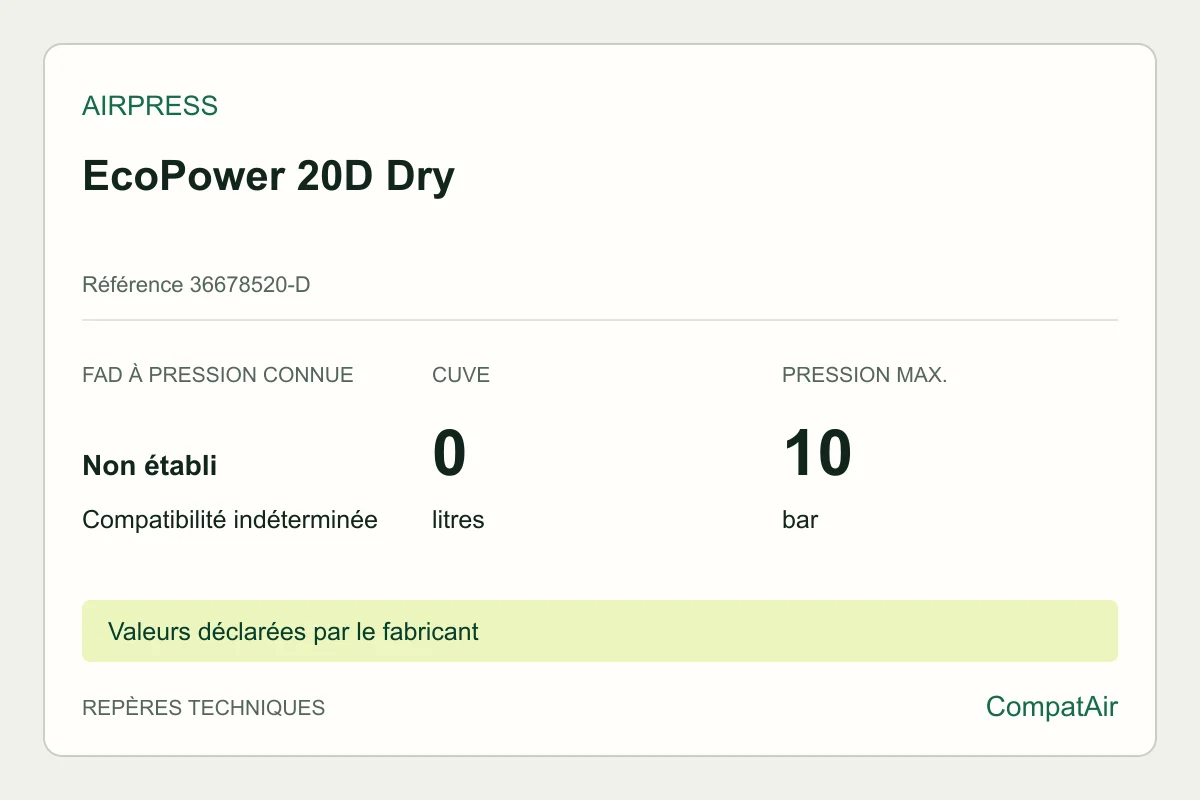Click the FAD À PRESSION CONNUE heading

coord(218,376)
